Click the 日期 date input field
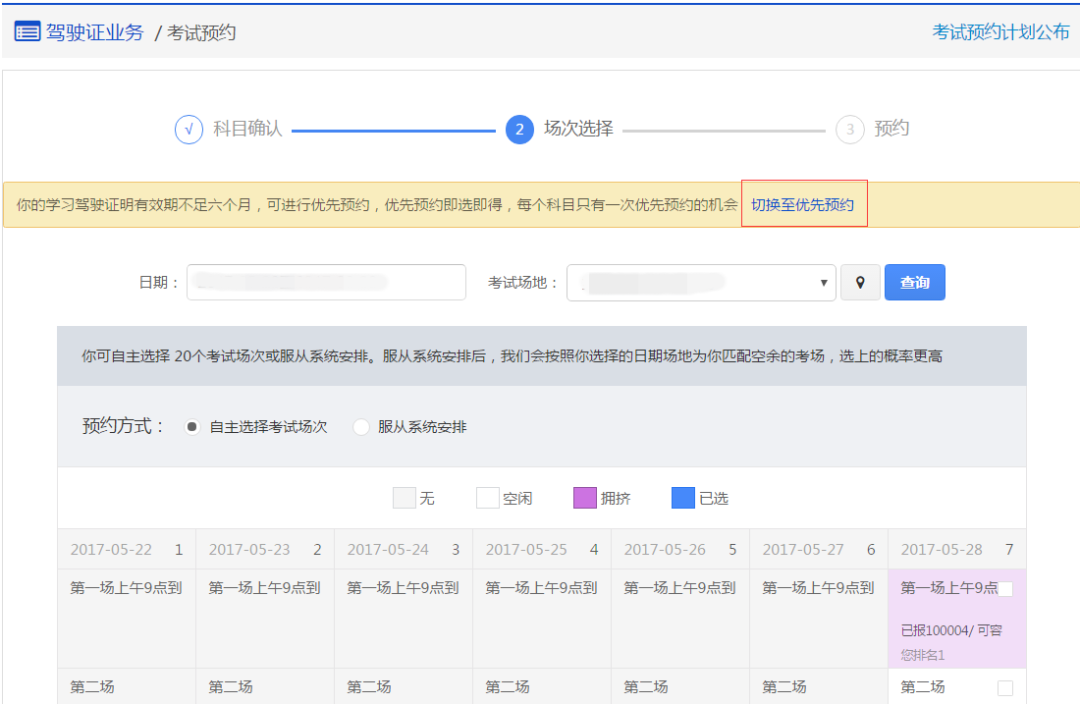The height and width of the screenshot is (704, 1080). (x=326, y=283)
